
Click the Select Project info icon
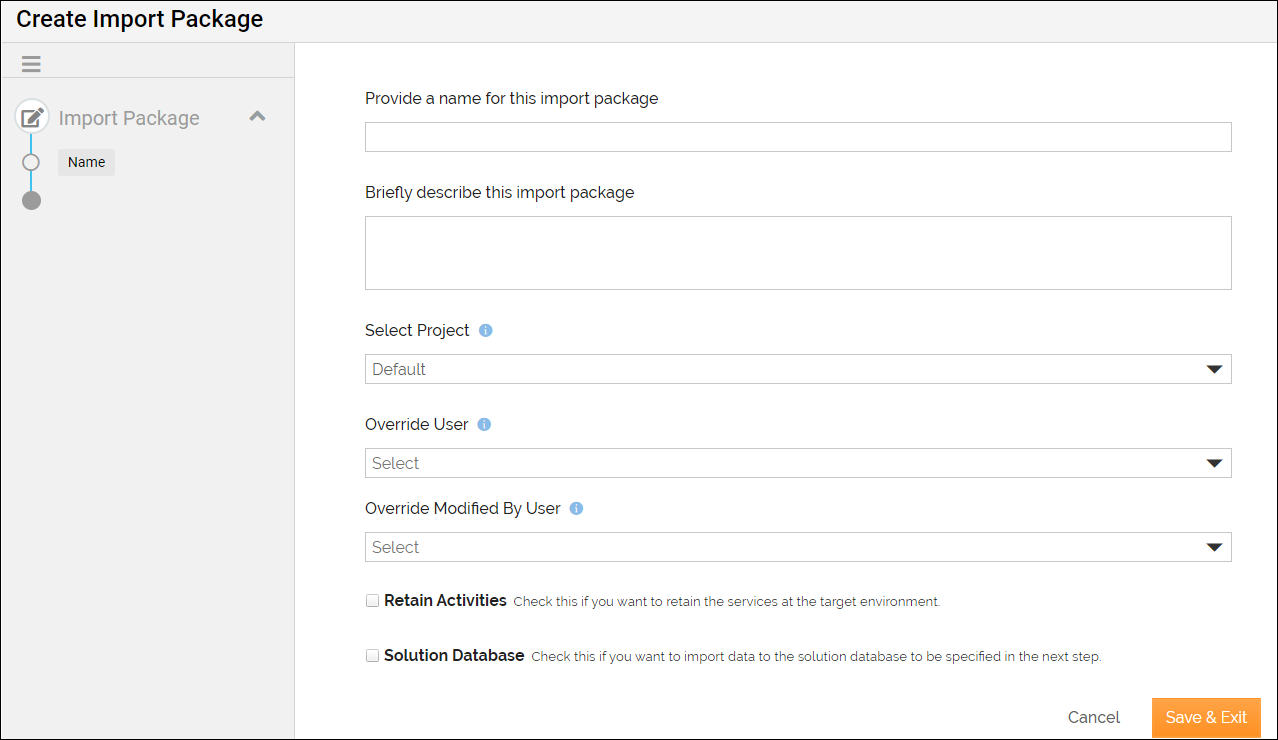coord(486,330)
